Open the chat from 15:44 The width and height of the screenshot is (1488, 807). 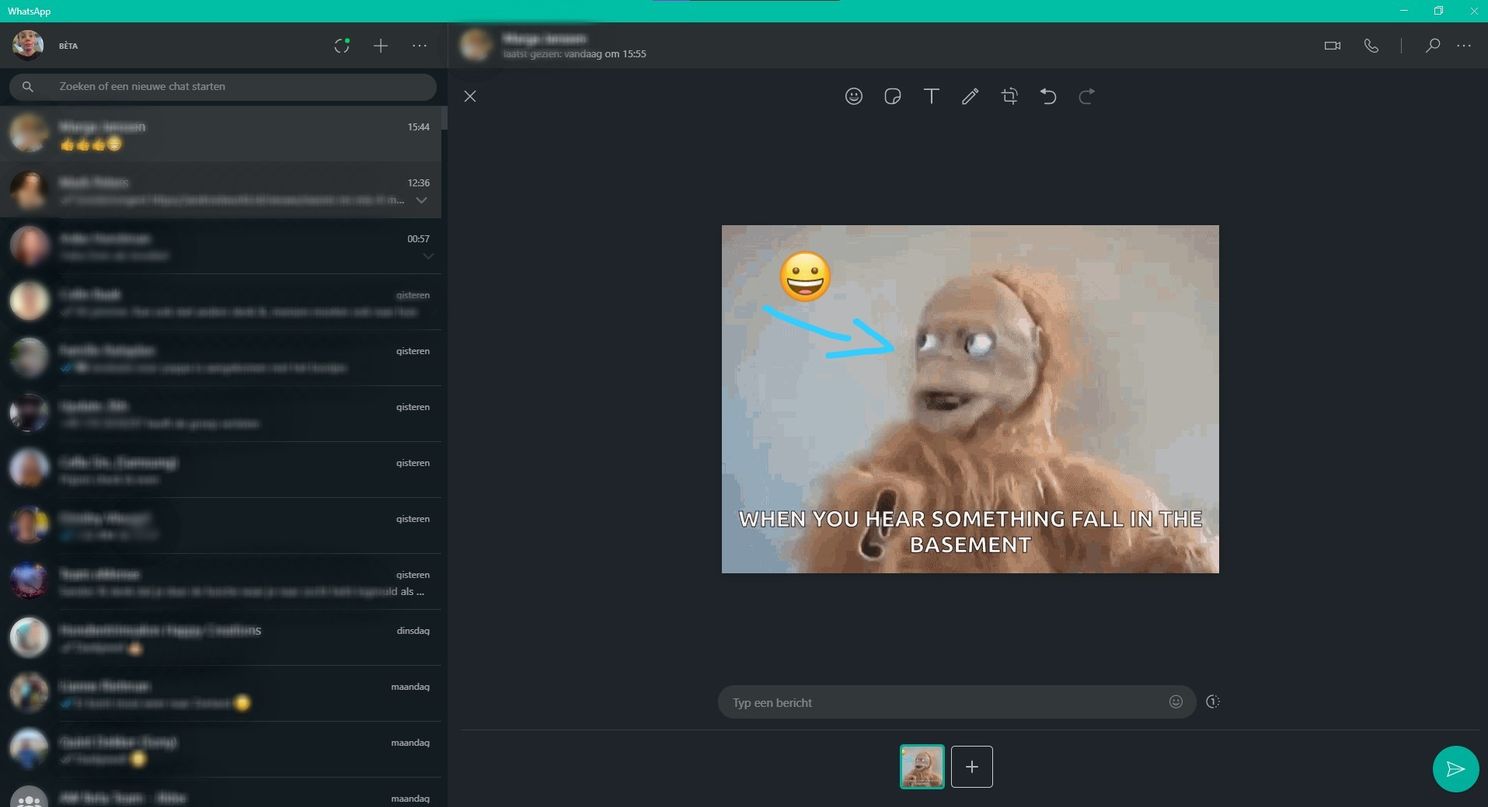click(x=220, y=134)
